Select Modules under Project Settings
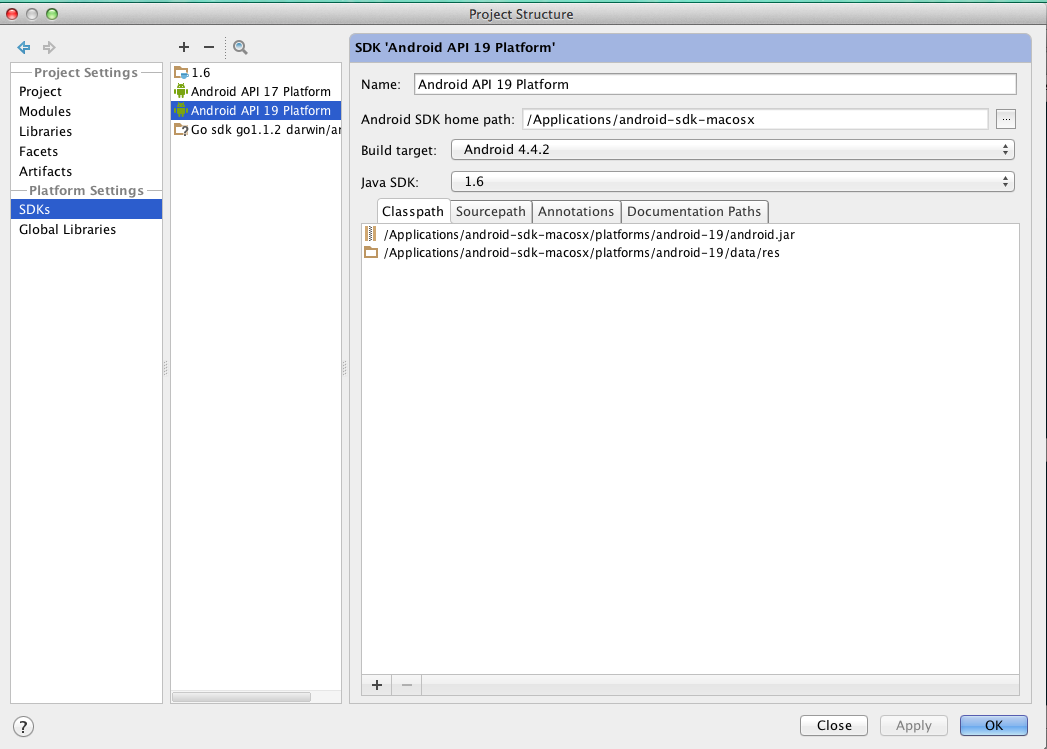The width and height of the screenshot is (1047, 749). click(44, 111)
